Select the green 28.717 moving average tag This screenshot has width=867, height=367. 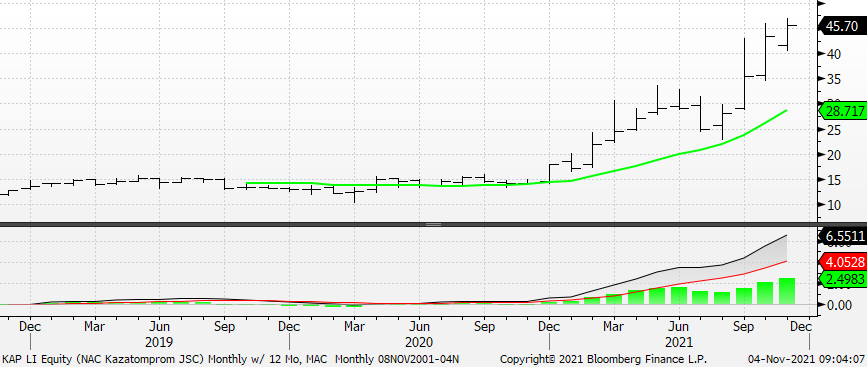tap(843, 111)
